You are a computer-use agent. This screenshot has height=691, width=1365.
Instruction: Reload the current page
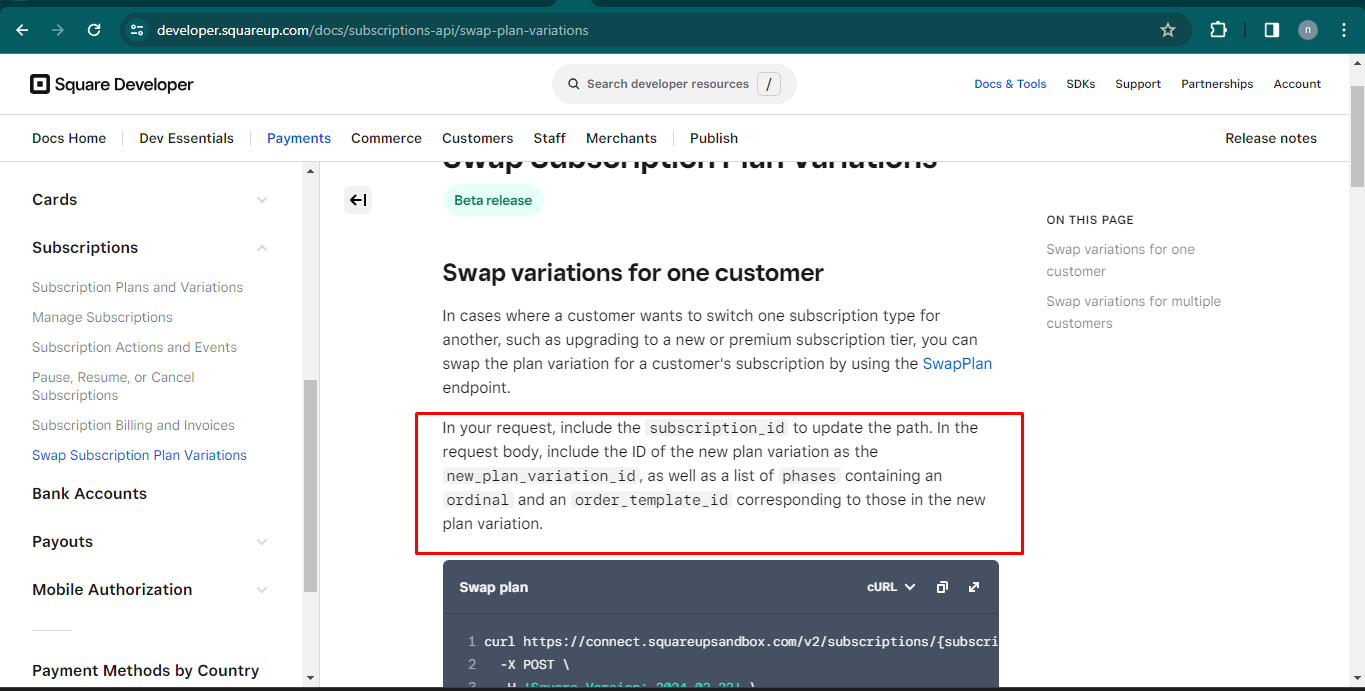click(x=94, y=30)
